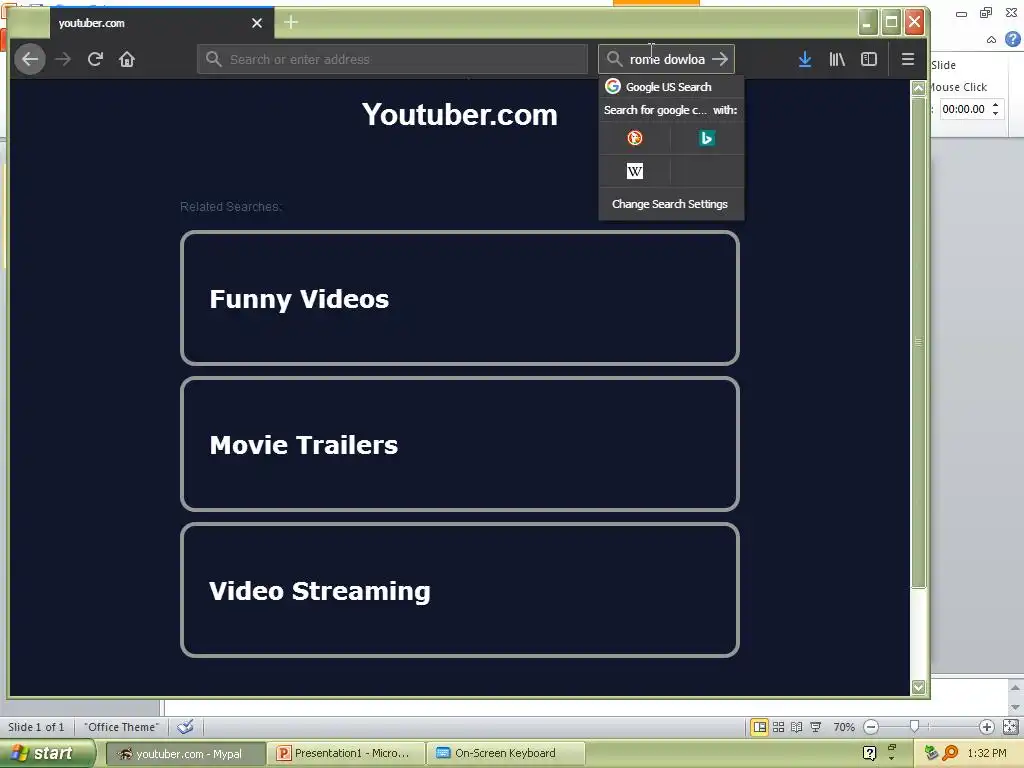
Task: Click the forward navigation arrow
Action: [x=63, y=59]
